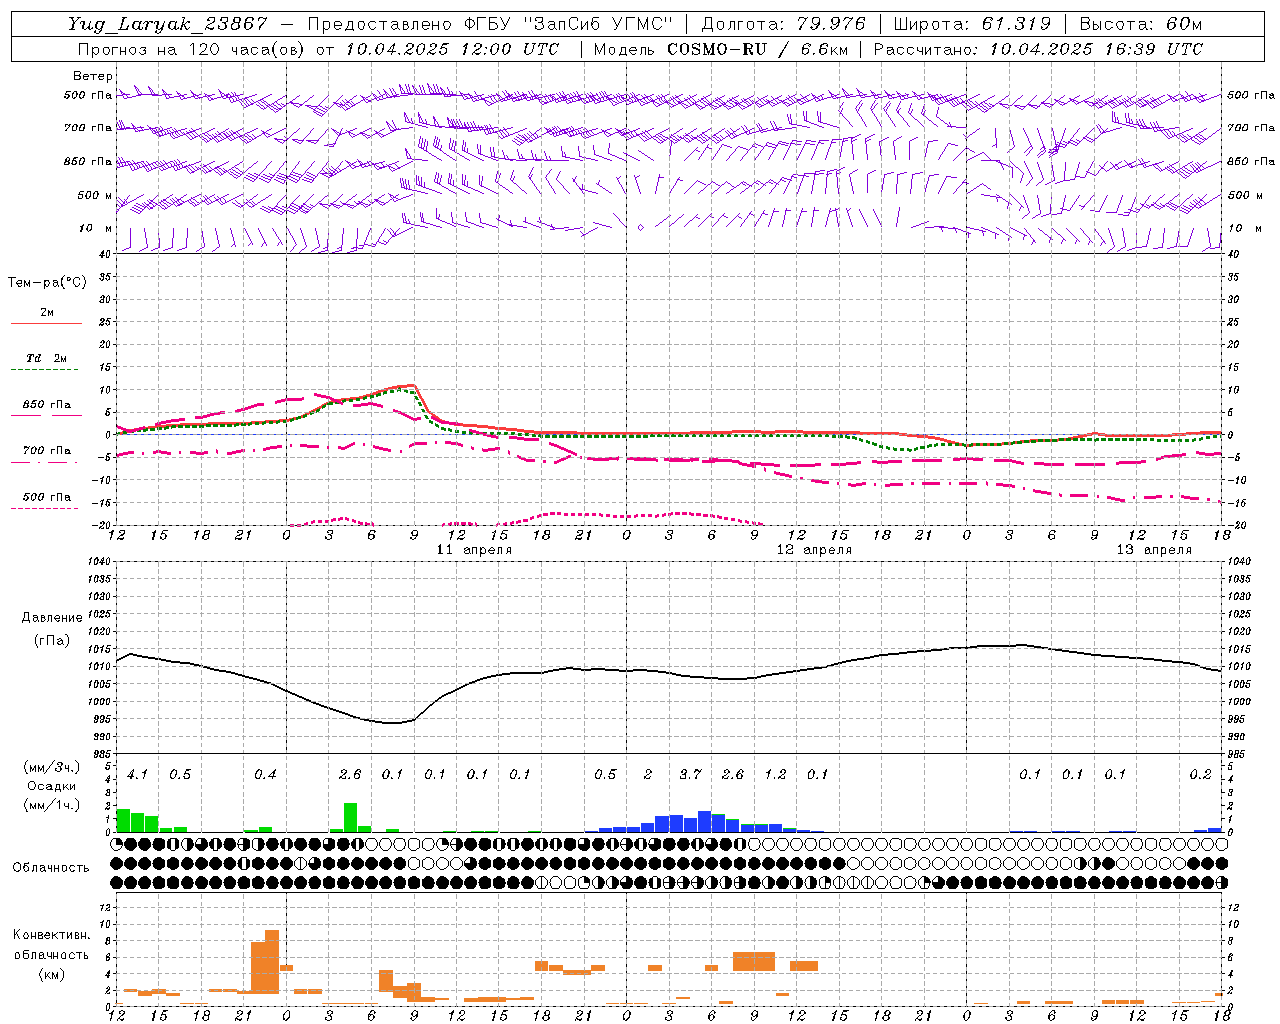
Task: Click the Td 2м legend entry
Action: (x=47, y=358)
